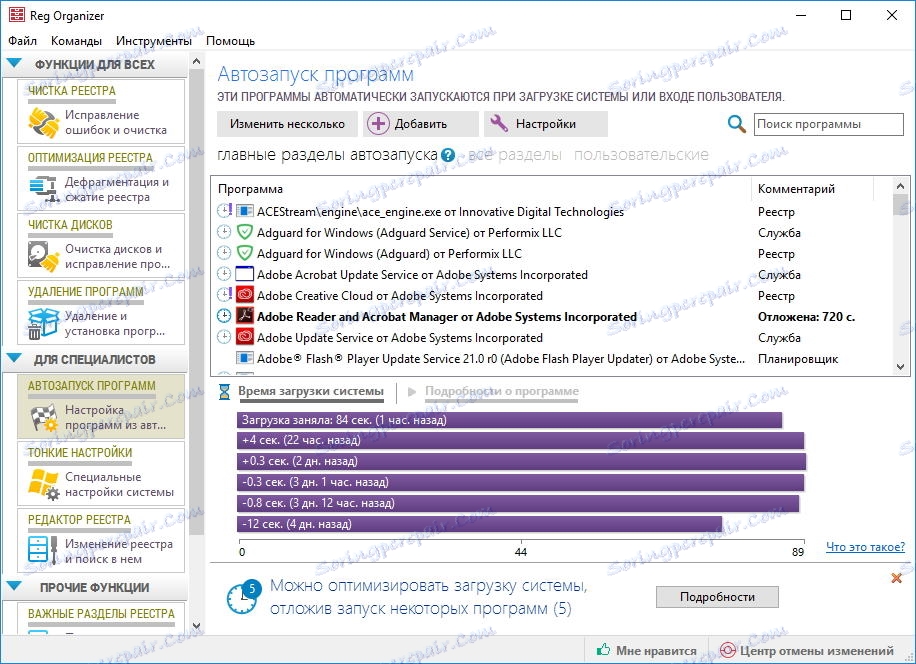Click undo center icon 'Центр отмены изменений'

727,650
